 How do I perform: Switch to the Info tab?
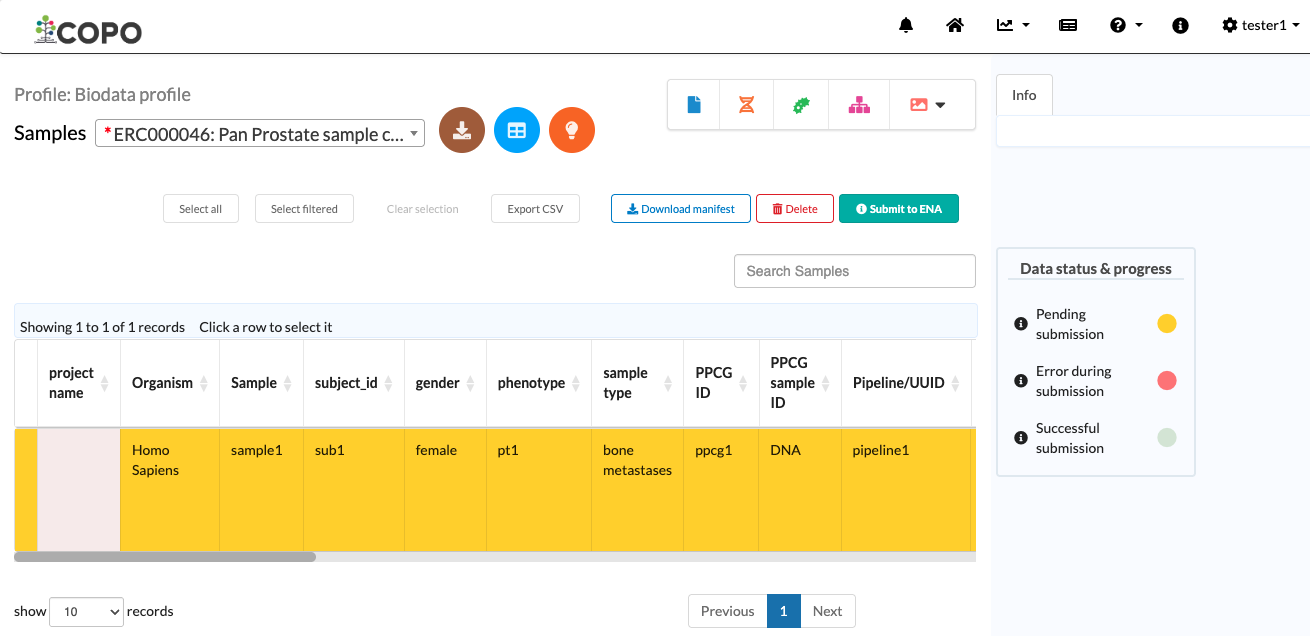coord(1024,95)
